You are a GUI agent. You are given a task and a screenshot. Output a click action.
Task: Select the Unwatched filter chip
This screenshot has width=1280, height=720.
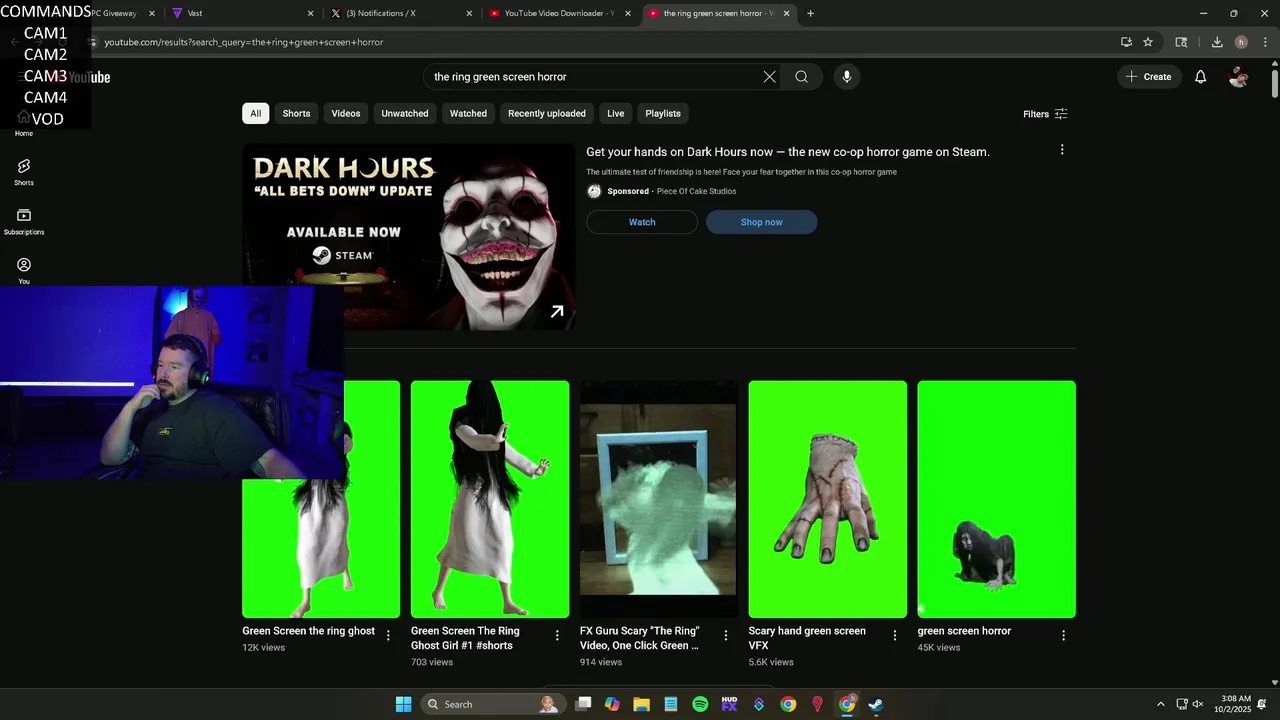pos(405,113)
